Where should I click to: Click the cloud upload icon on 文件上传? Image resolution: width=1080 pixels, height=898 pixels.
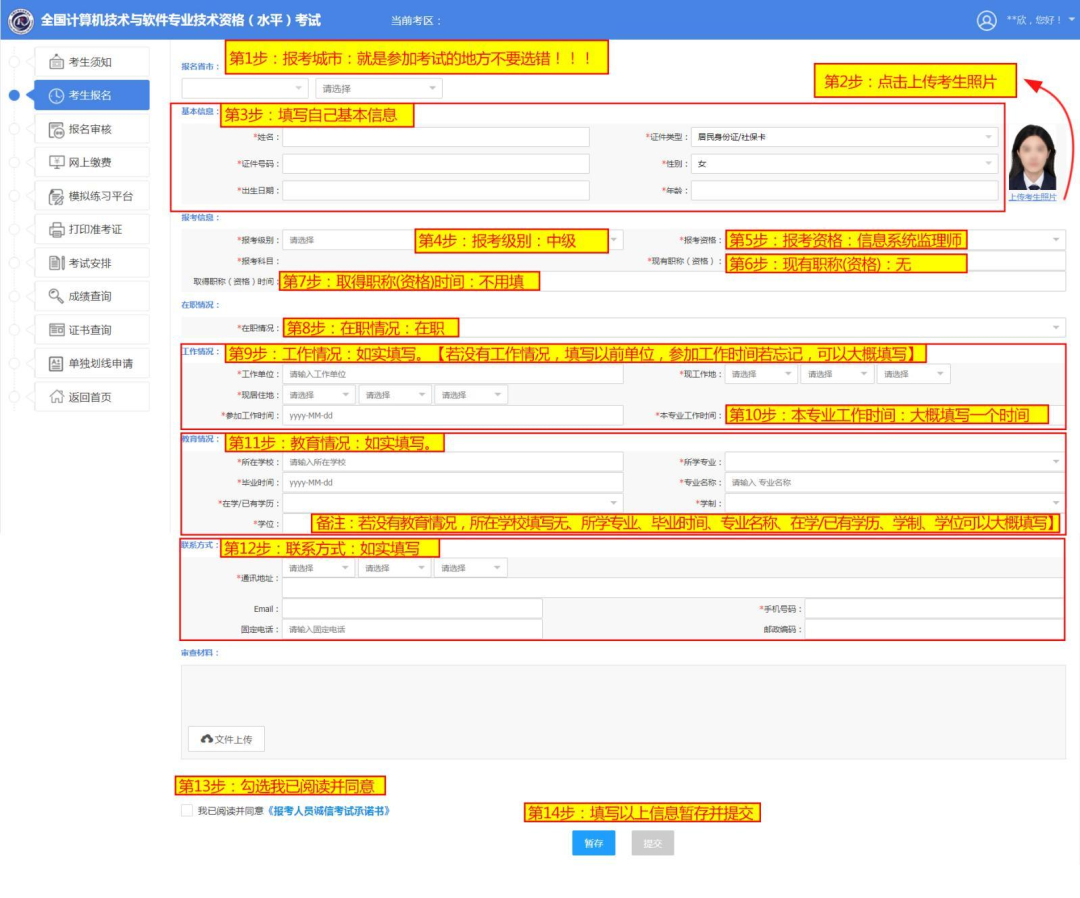(x=206, y=739)
